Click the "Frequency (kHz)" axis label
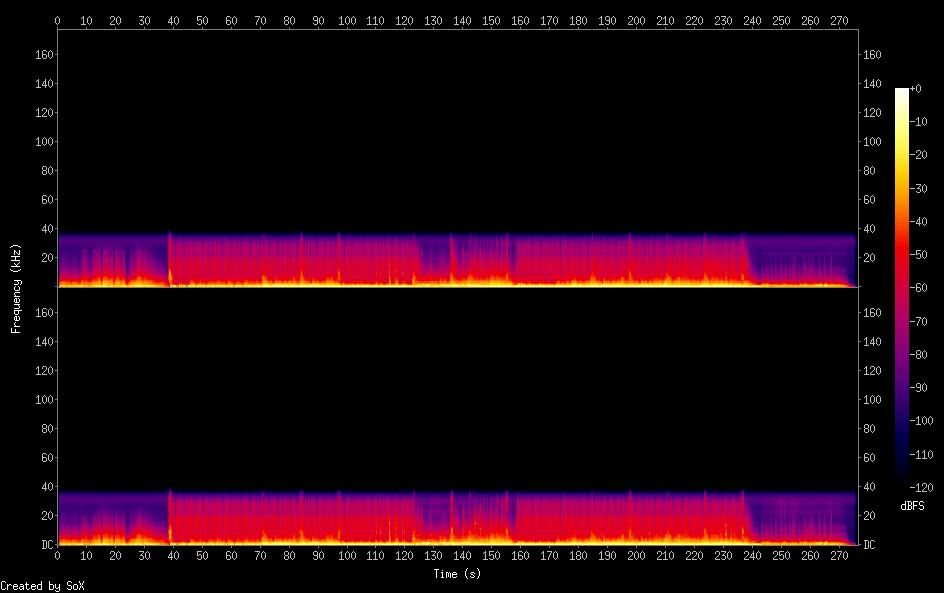 pyautogui.click(x=15, y=287)
